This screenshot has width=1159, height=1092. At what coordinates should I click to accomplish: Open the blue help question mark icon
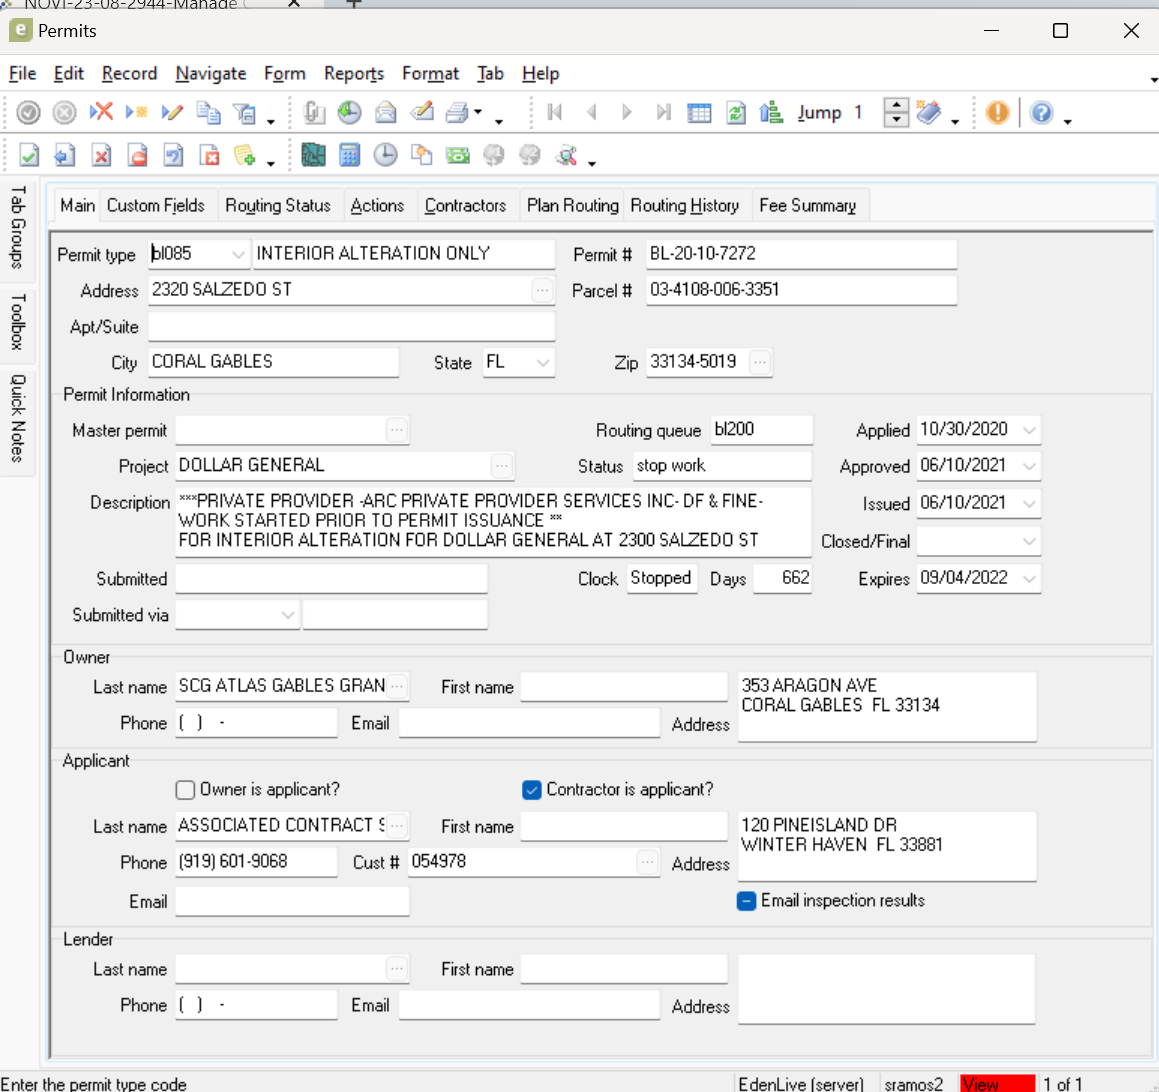point(1041,113)
